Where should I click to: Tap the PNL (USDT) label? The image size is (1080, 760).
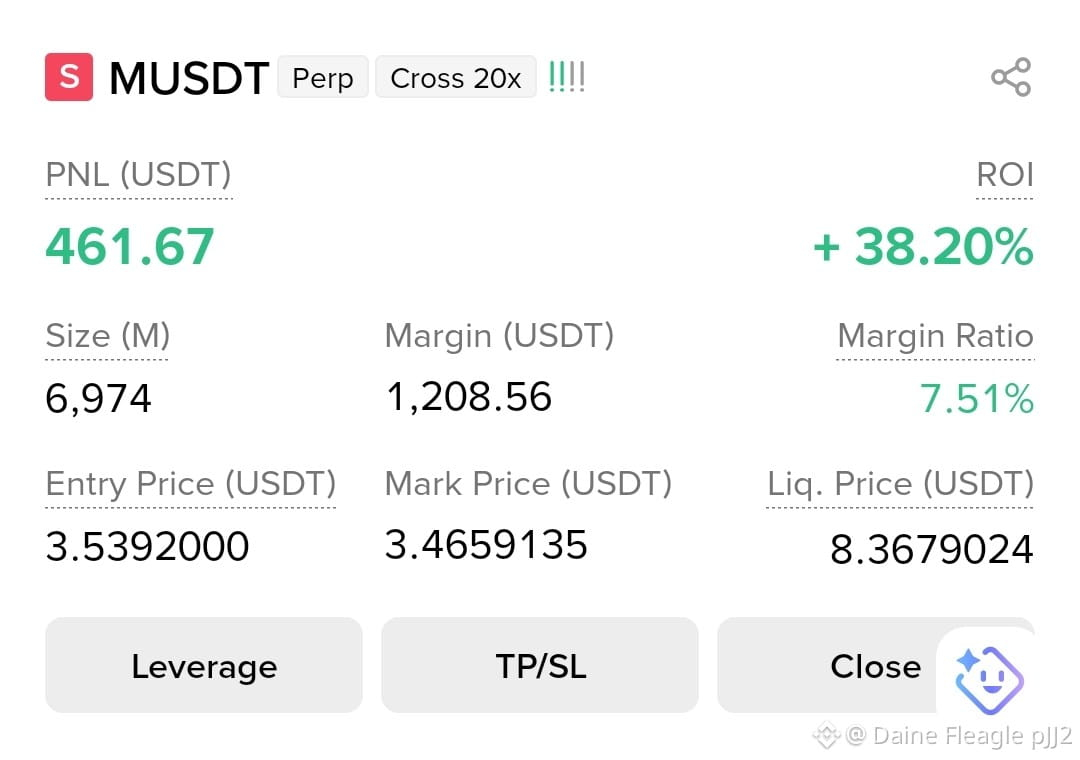tap(138, 175)
